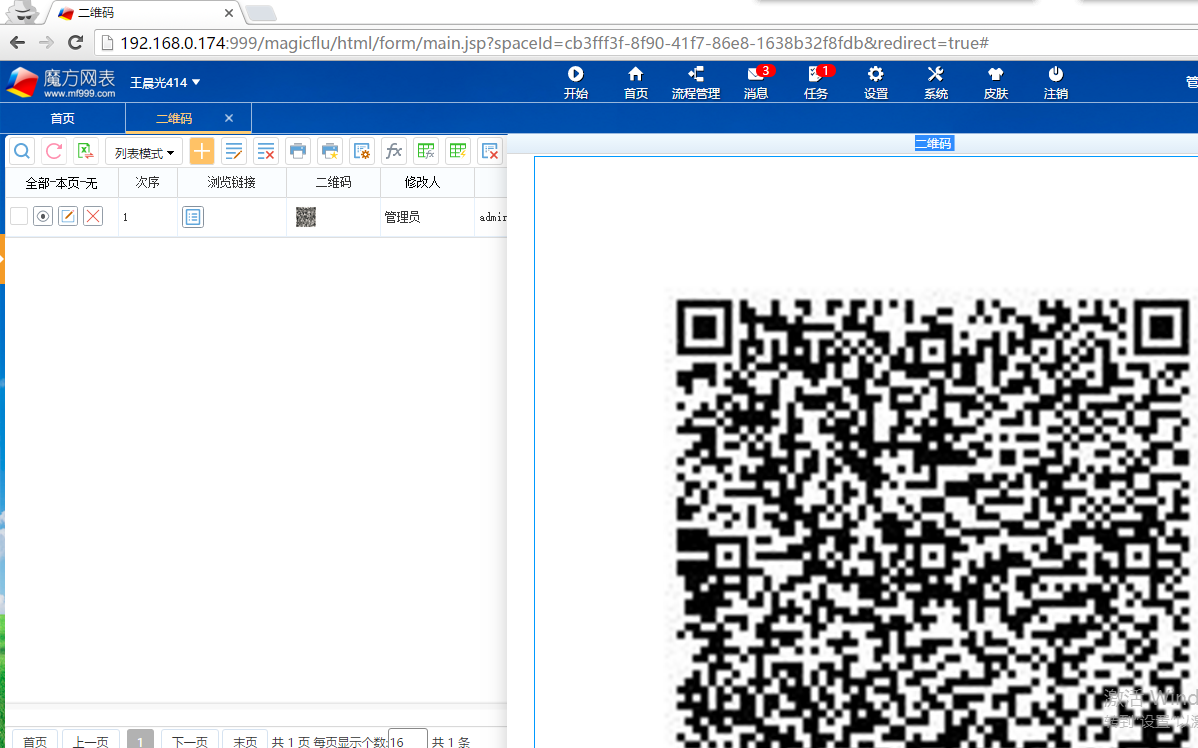Click the 下一页 next page button
The image size is (1198, 748).
190,740
